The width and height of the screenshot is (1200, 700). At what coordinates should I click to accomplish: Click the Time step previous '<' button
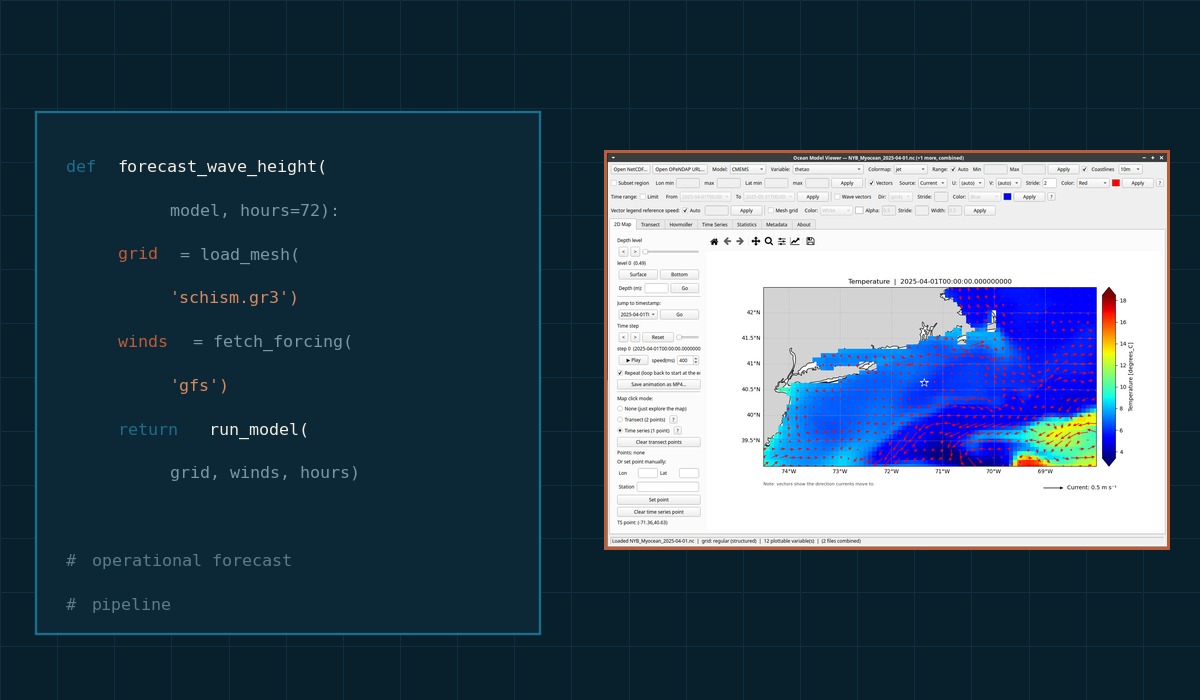click(623, 337)
